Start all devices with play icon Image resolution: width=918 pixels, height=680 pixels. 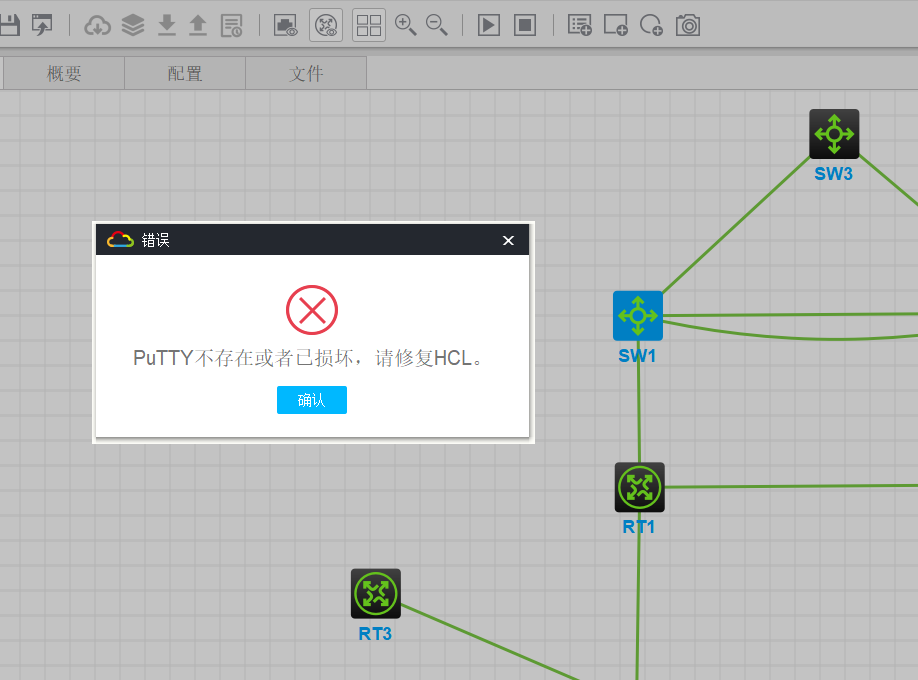pyautogui.click(x=489, y=25)
